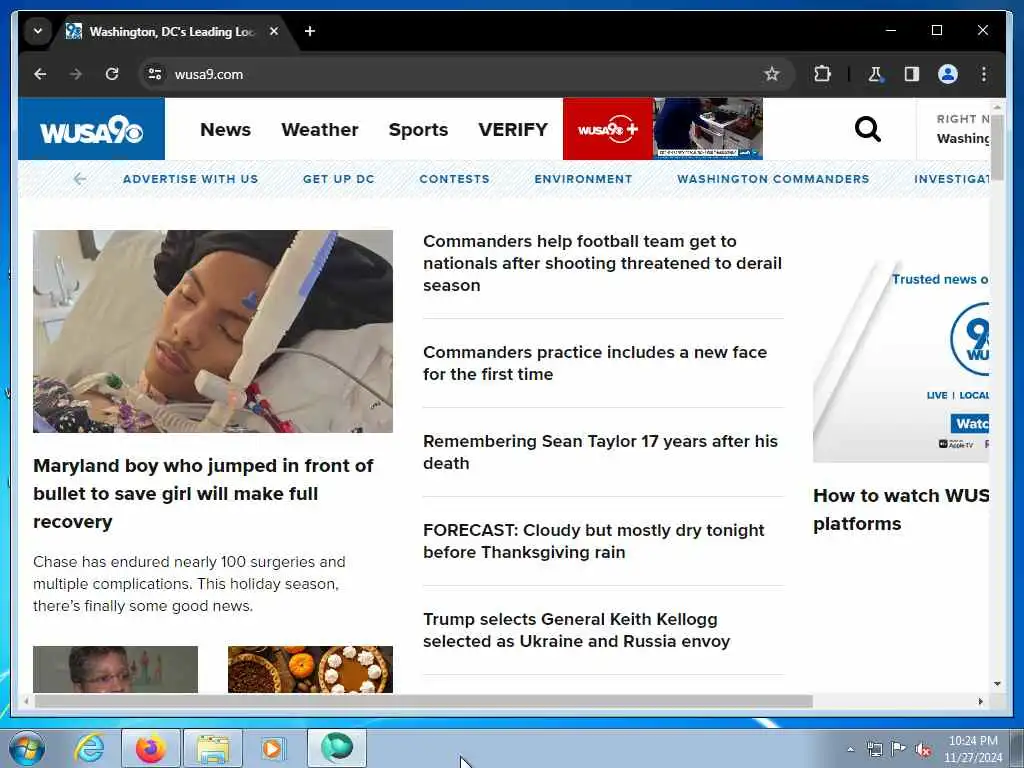1024x768 pixels.
Task: Open the Extensions puzzle icon
Action: (x=822, y=74)
